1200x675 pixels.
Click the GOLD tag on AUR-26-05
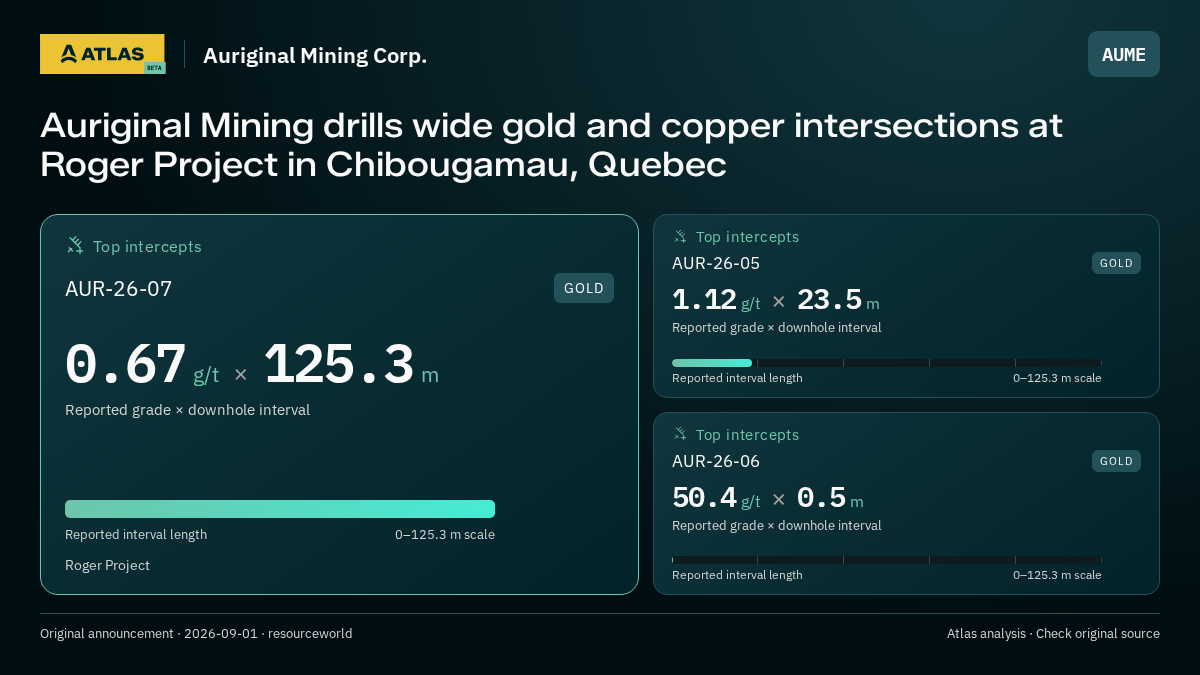(1116, 263)
